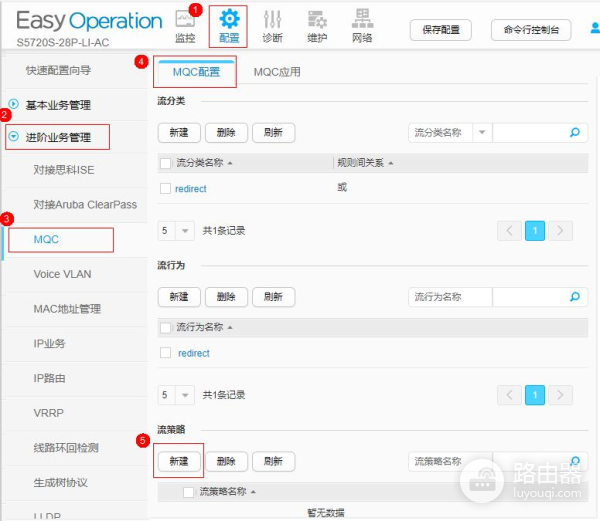Click search icon in 流策略 filter

point(575,461)
